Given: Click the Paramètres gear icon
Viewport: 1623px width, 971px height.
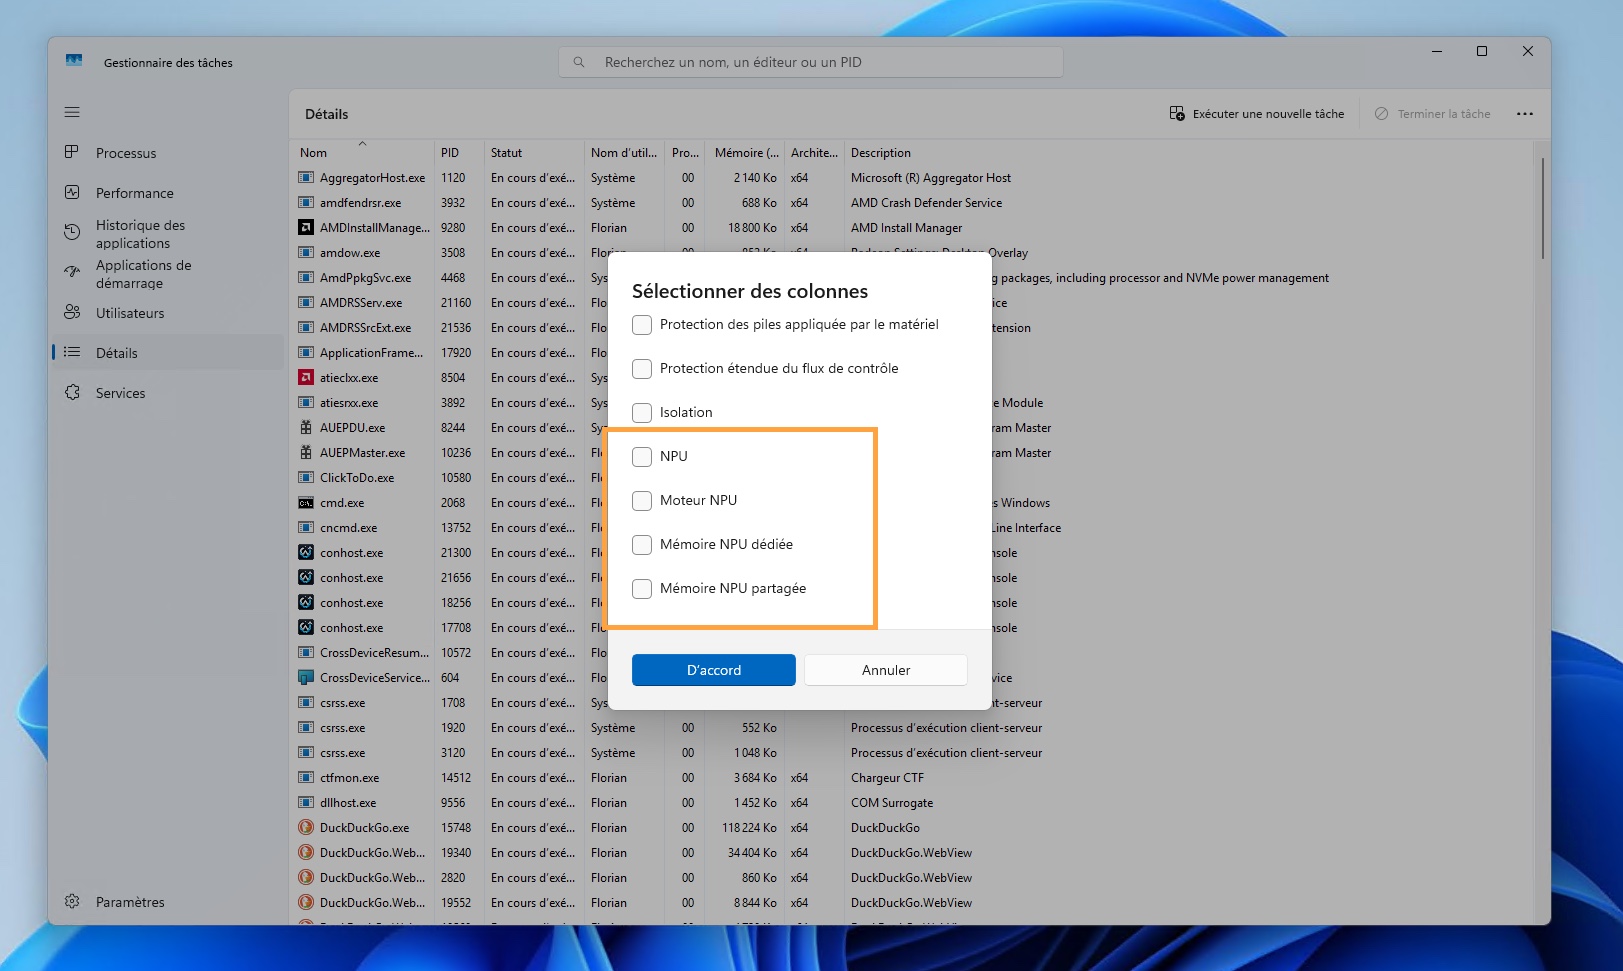Looking at the screenshot, I should point(72,901).
